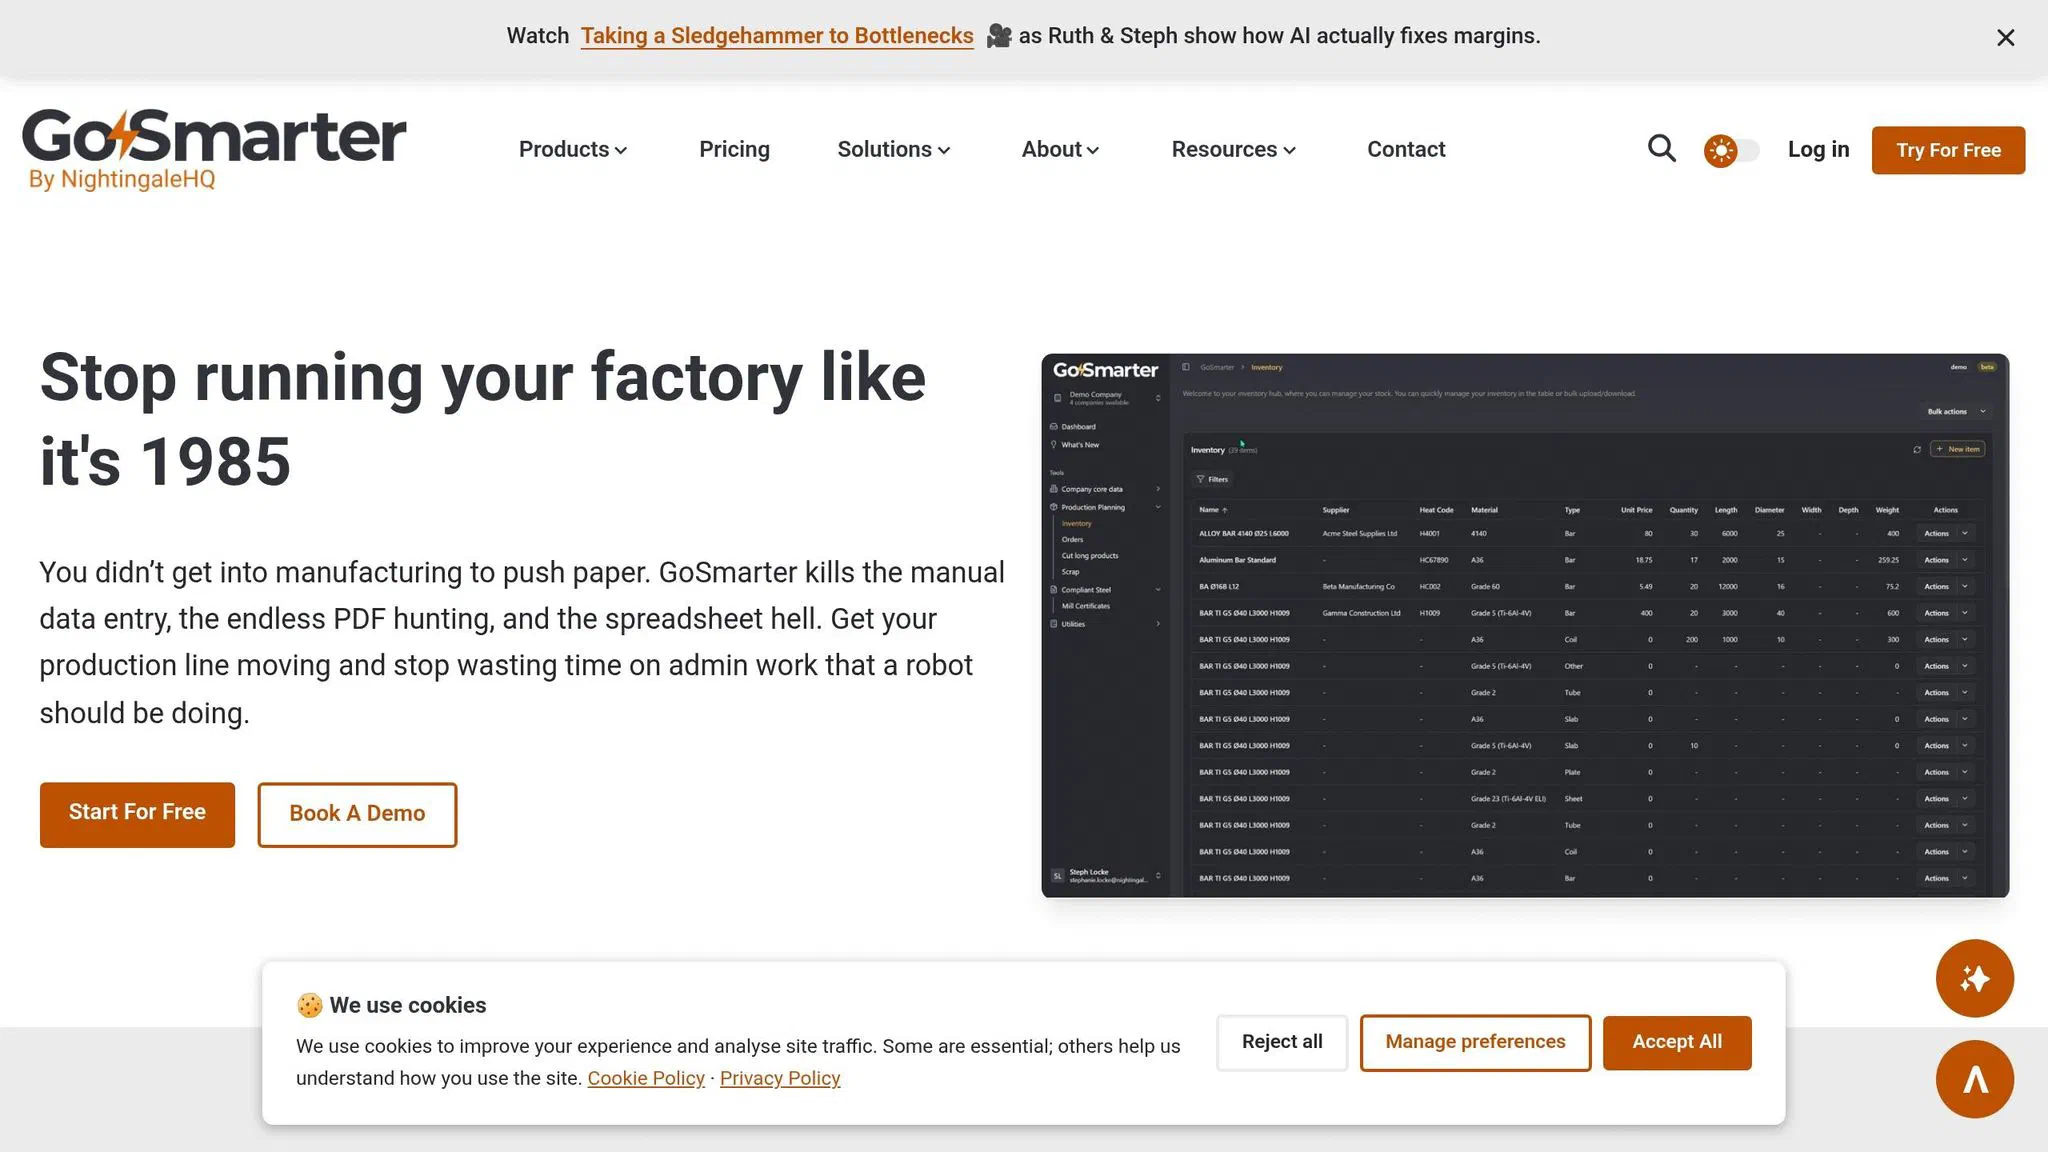Select Dashboard in the sidebar
The width and height of the screenshot is (2048, 1152).
[1078, 426]
